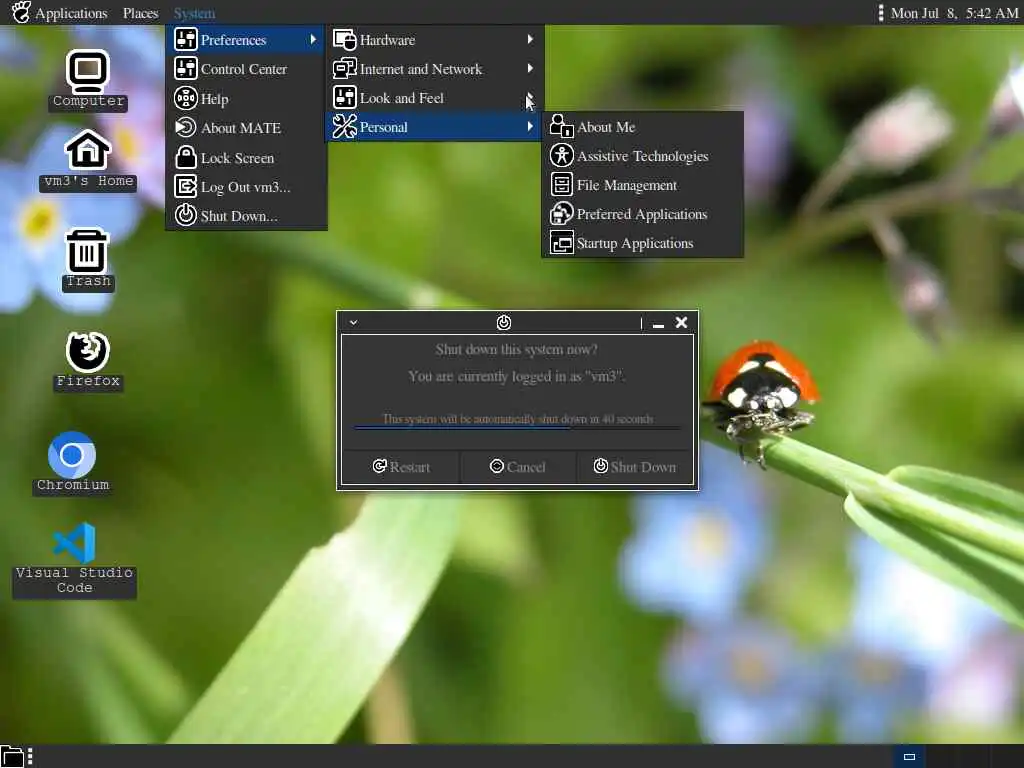1024x768 pixels.
Task: Click the Help lifebuoy icon
Action: pyautogui.click(x=185, y=98)
